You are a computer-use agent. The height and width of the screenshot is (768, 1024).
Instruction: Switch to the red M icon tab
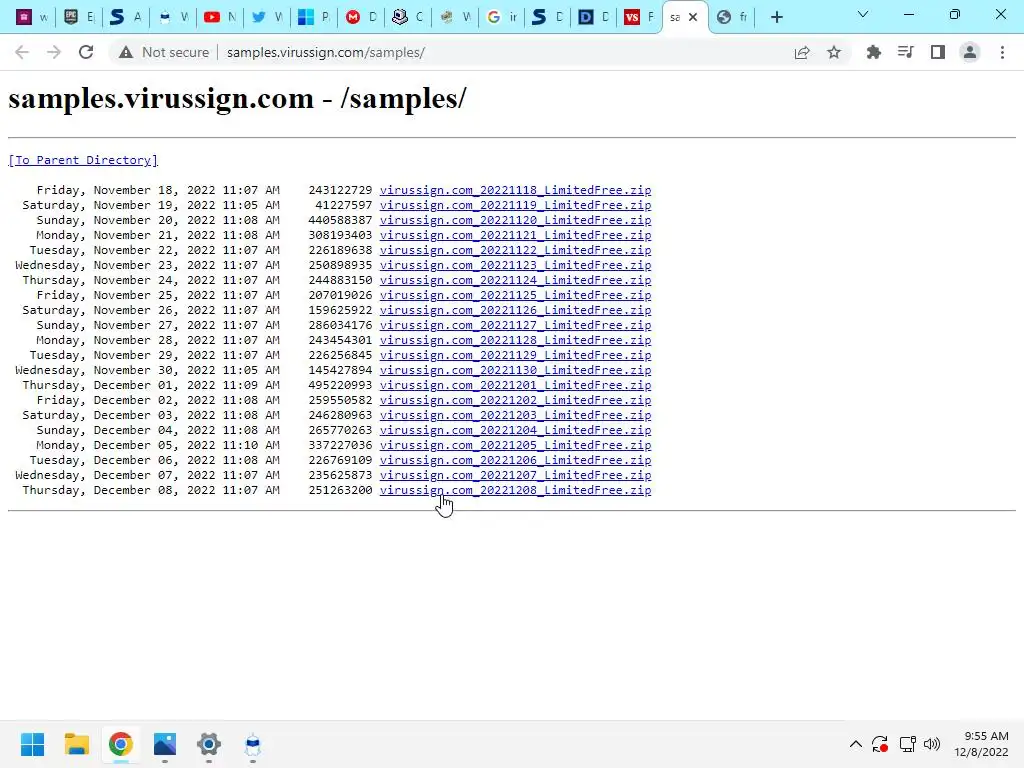[360, 18]
